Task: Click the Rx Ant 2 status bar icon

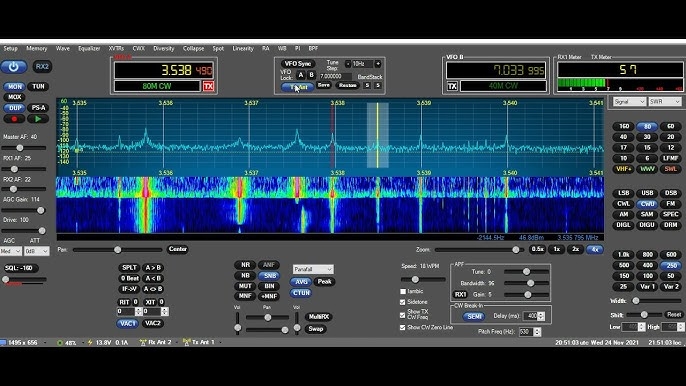Action: pos(143,342)
